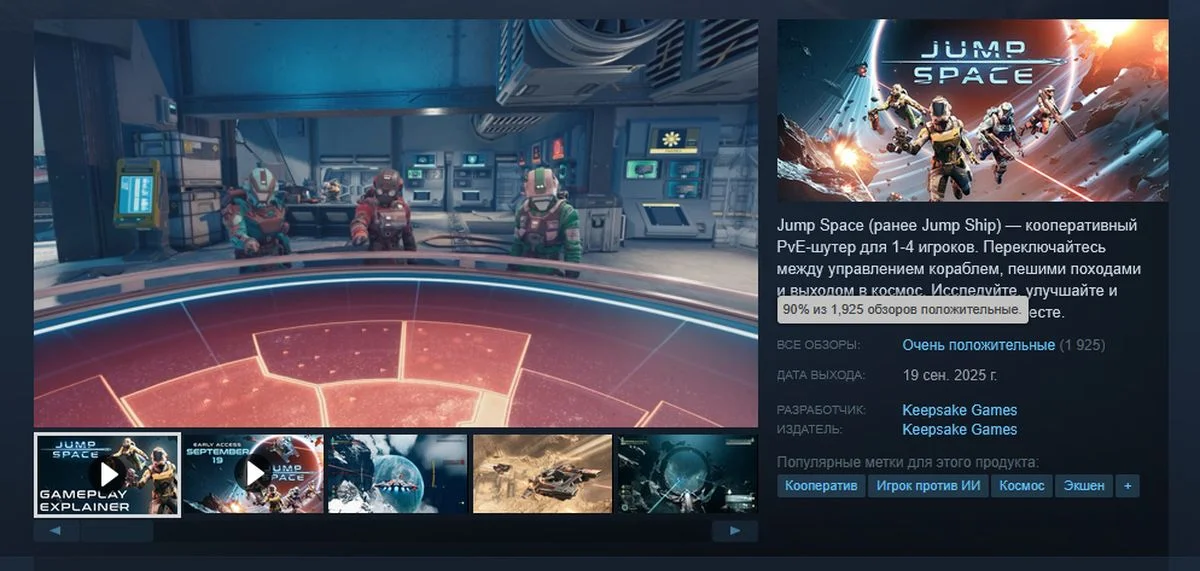Click the main video preview area
Screen dimensions: 1200x571
[396, 224]
